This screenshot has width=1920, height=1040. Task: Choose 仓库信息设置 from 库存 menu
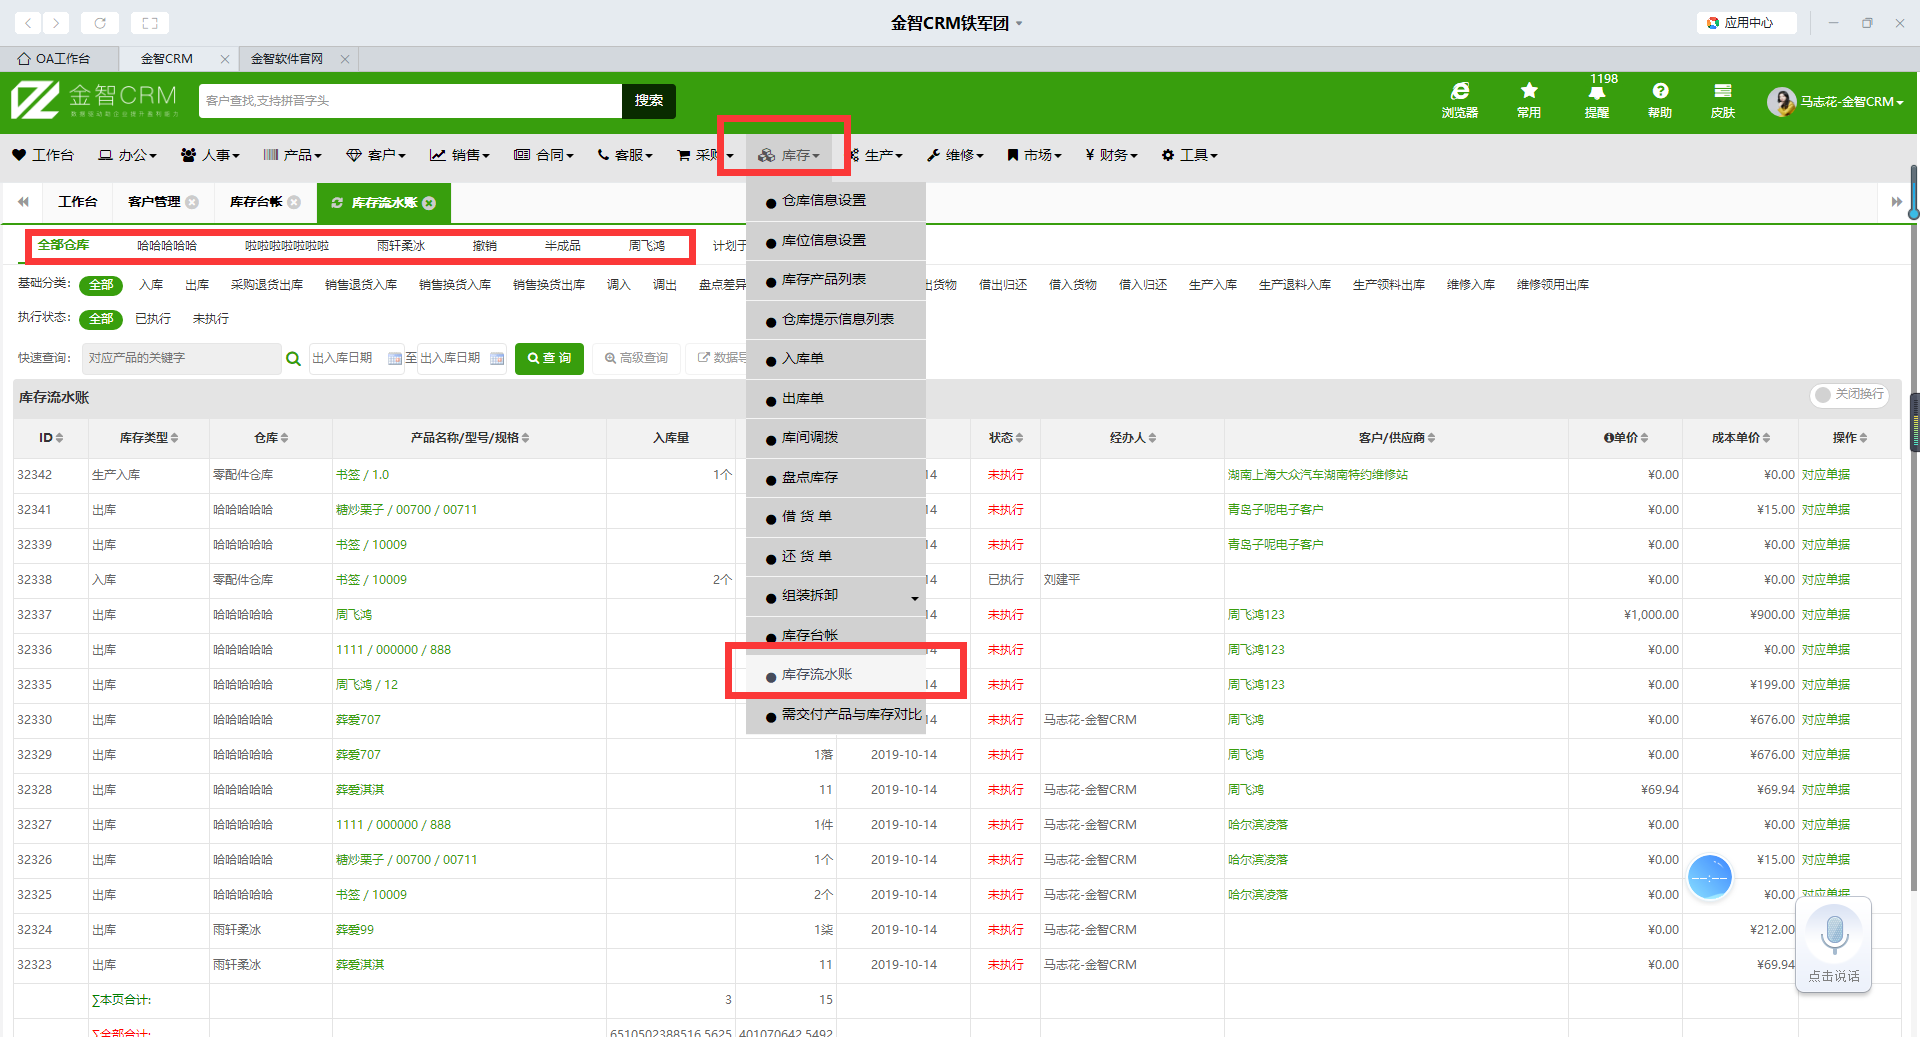coord(836,201)
